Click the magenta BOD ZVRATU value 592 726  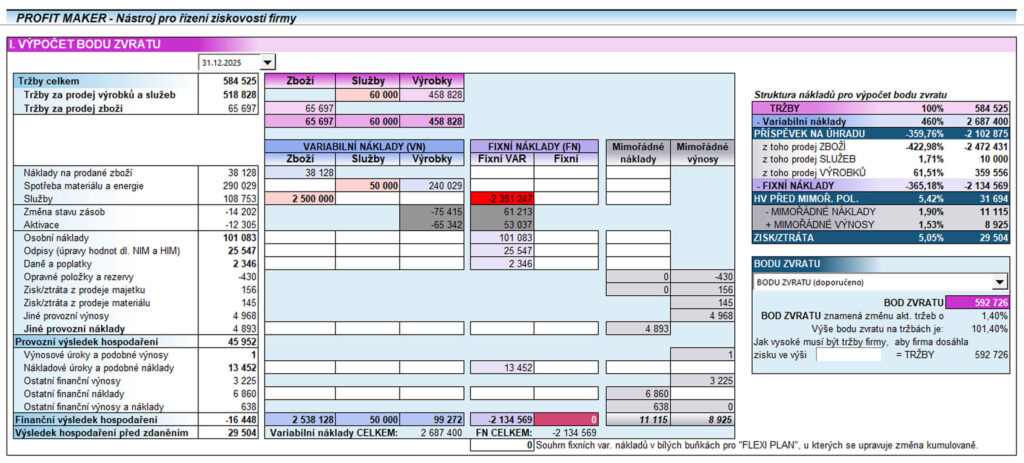coord(978,301)
